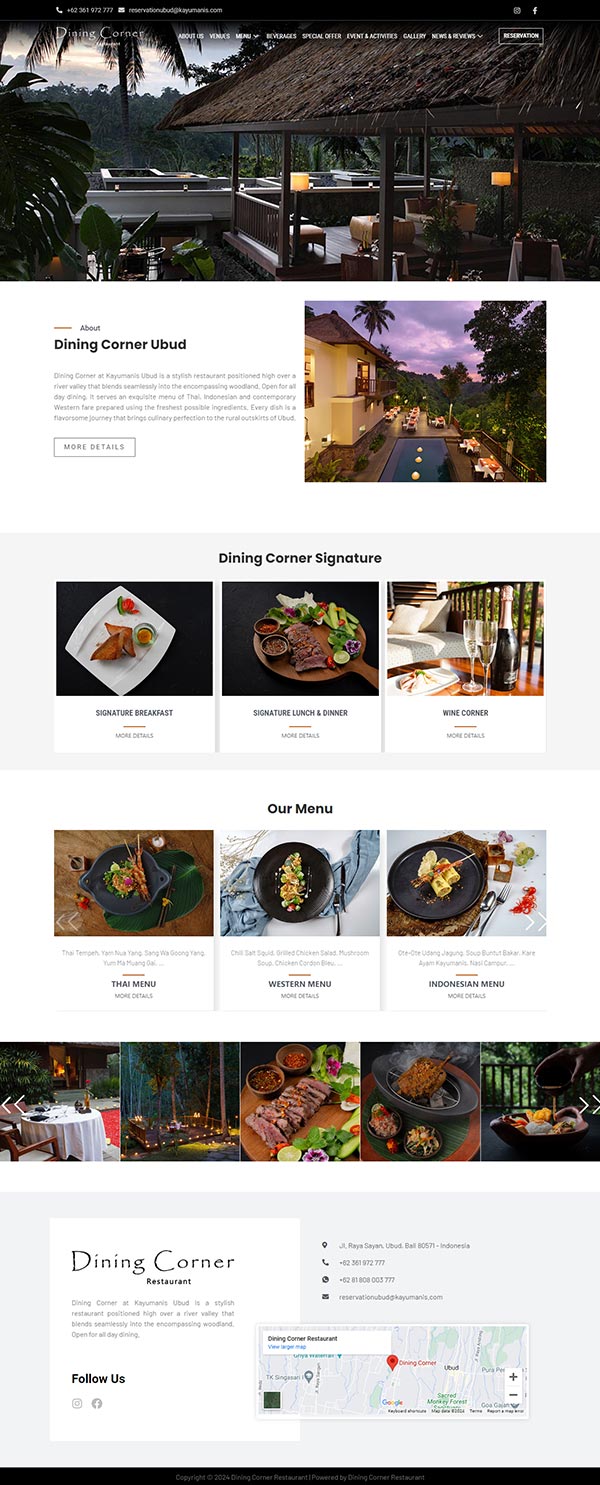Image resolution: width=600 pixels, height=1485 pixels.
Task: Open View larger map link
Action: 287,1347
